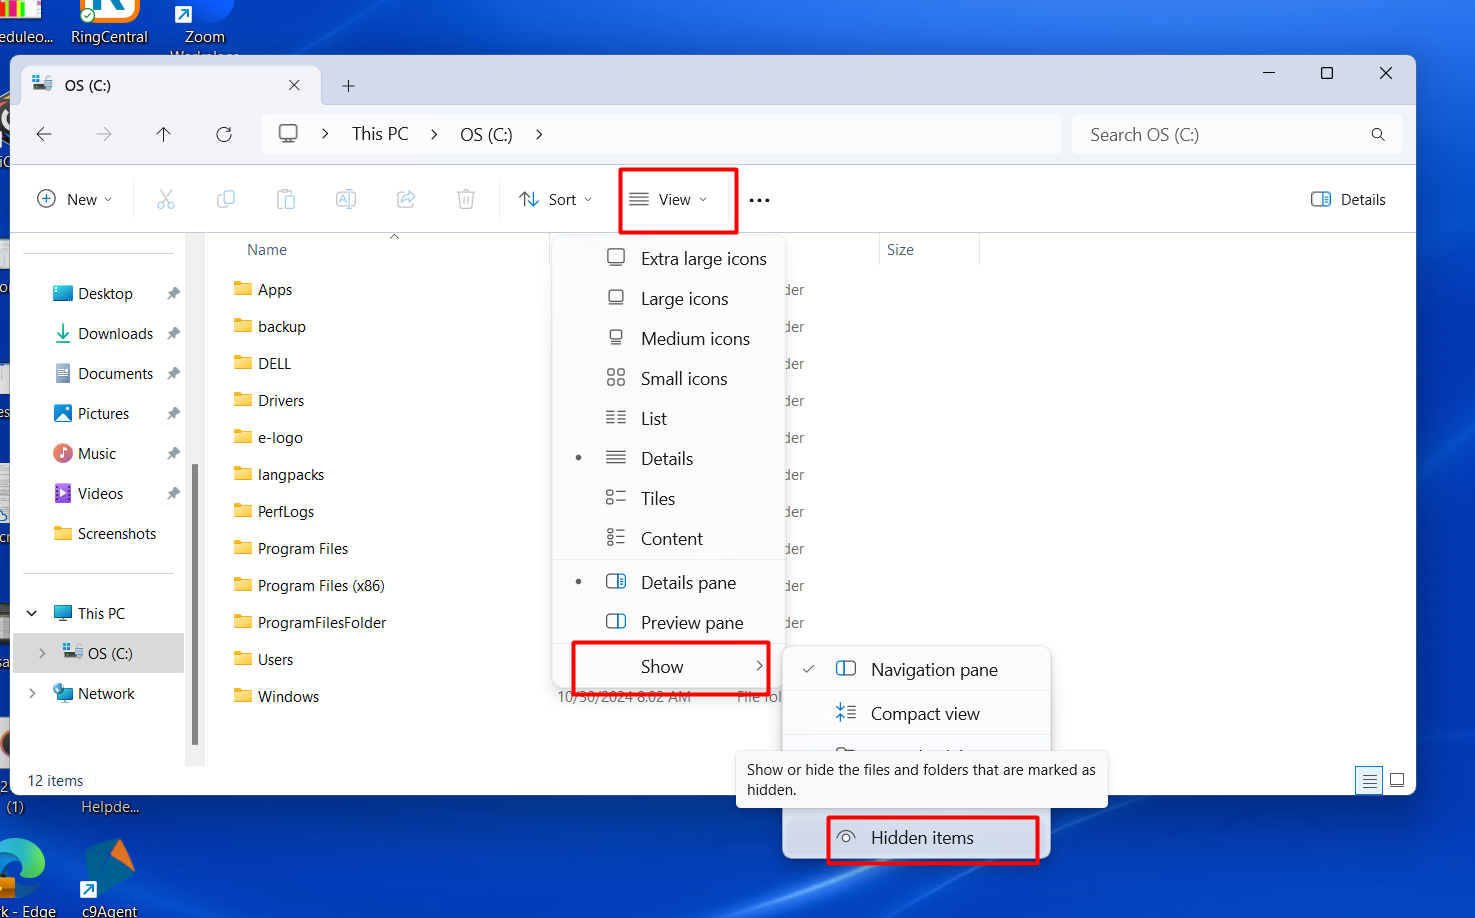Click the Delete icon

pyautogui.click(x=466, y=199)
